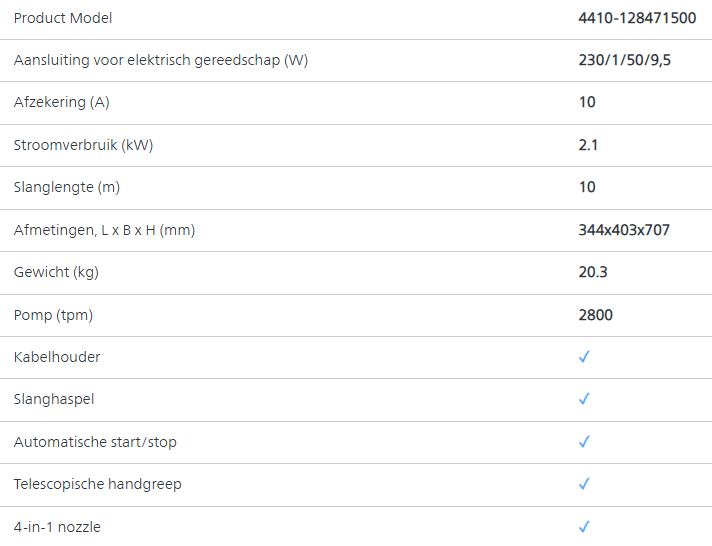The height and width of the screenshot is (546, 712).
Task: Click the Product Model label
Action: point(63,18)
